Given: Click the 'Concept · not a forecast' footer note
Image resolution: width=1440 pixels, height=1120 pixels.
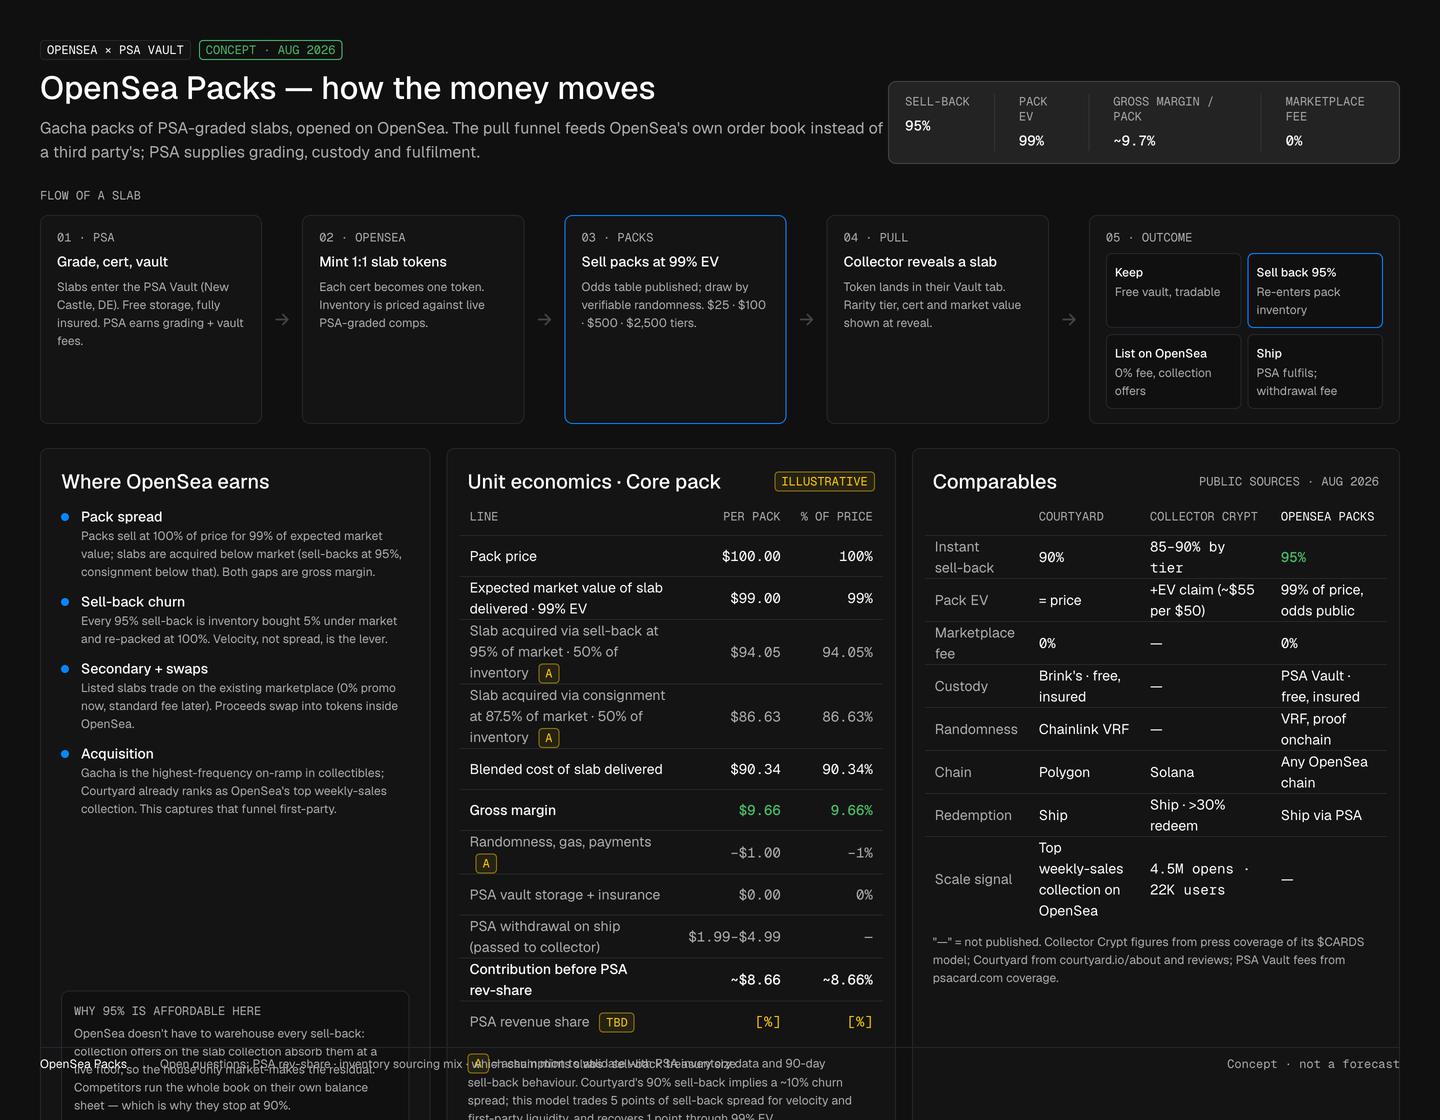Looking at the screenshot, I should [x=1313, y=1065].
